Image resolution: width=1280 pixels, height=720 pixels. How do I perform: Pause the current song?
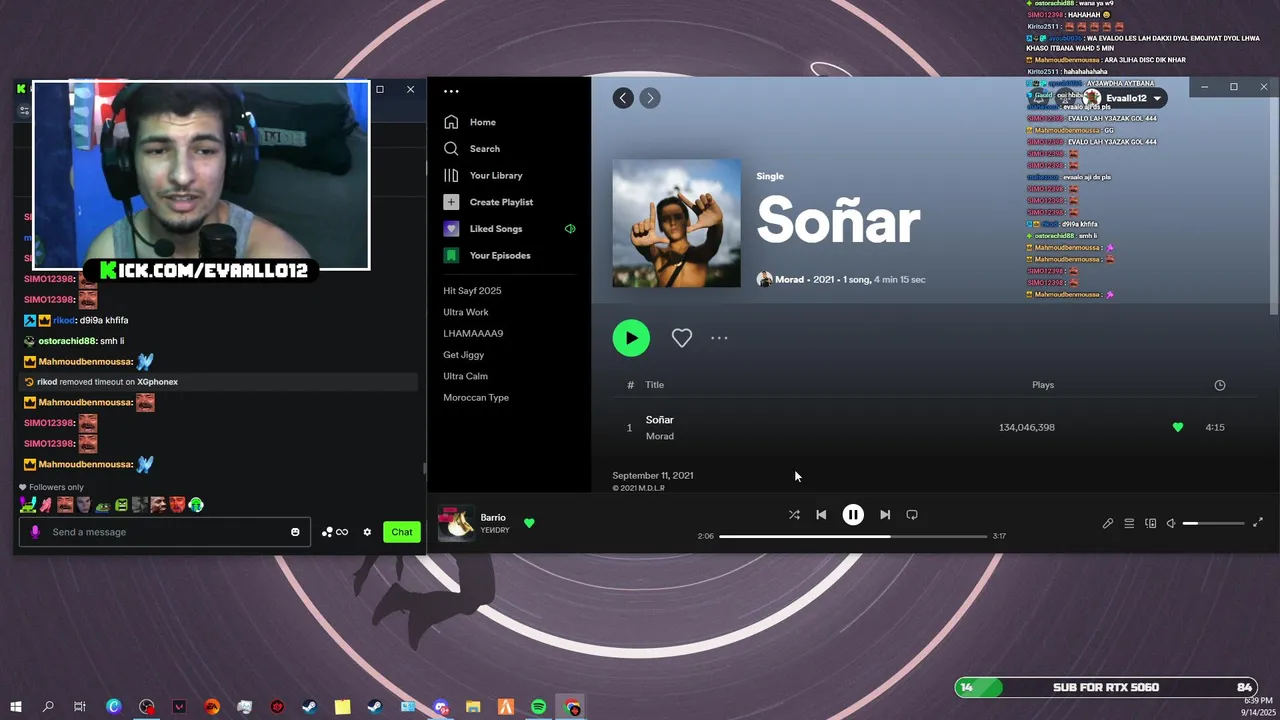[x=853, y=515]
